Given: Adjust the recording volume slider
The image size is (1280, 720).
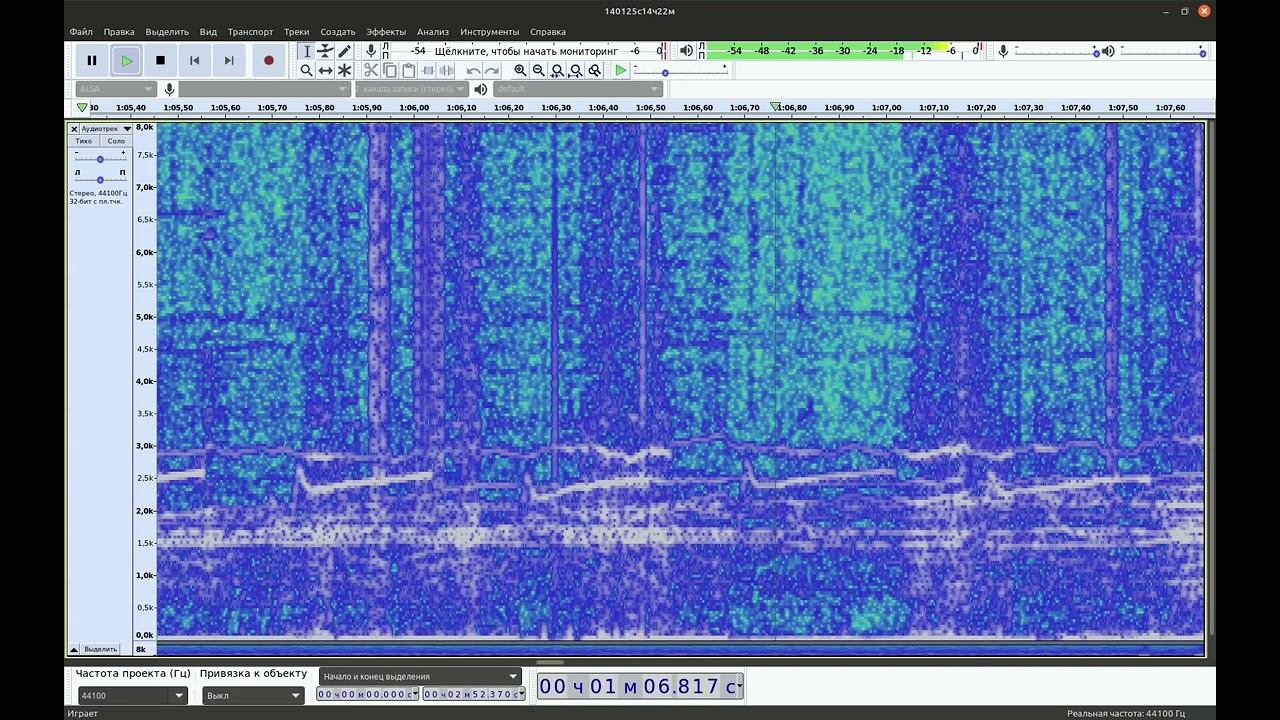Looking at the screenshot, I should point(1055,51).
